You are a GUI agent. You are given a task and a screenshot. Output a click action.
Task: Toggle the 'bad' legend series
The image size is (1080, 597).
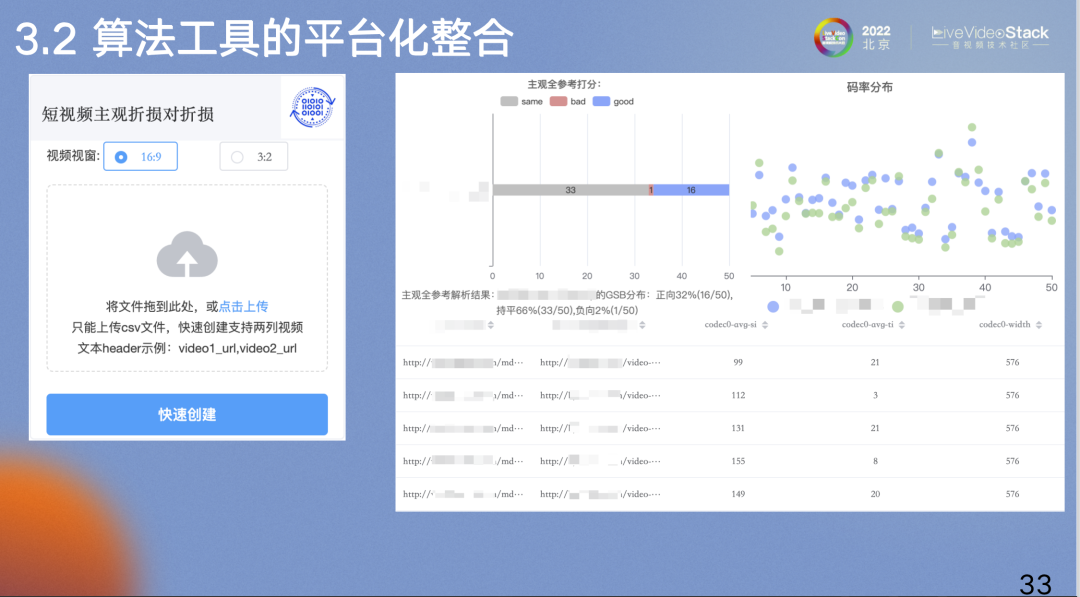click(x=568, y=101)
